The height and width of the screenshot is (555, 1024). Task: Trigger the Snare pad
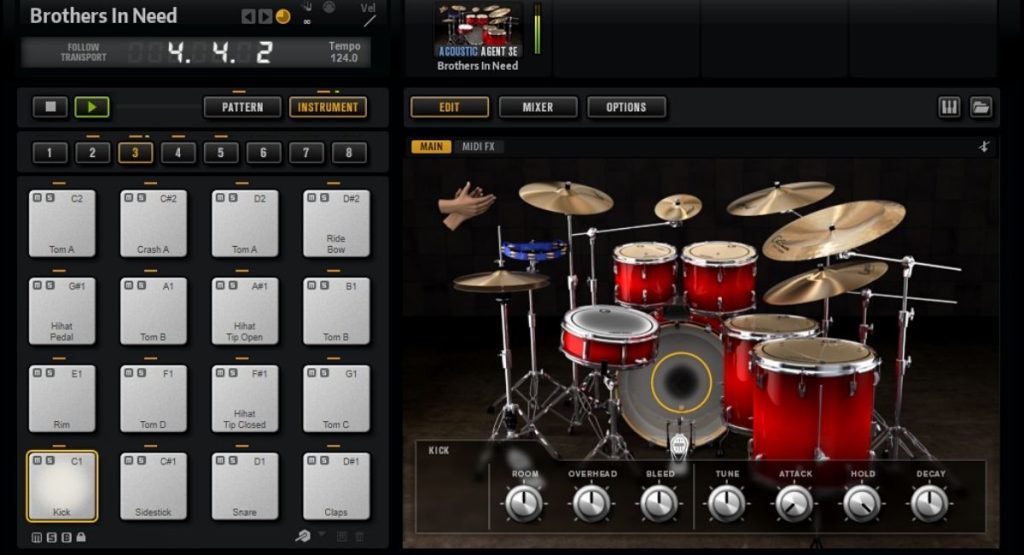point(244,486)
